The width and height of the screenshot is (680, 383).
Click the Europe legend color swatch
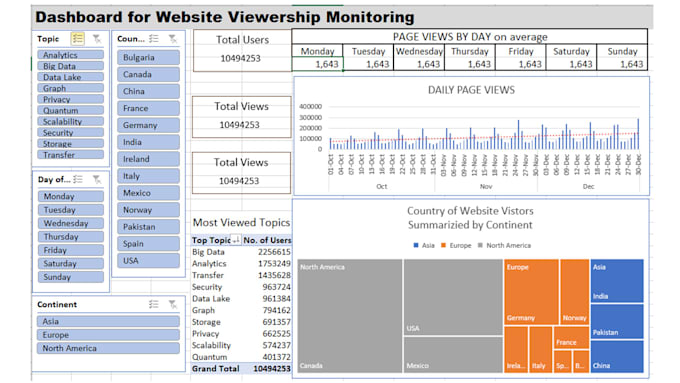[x=443, y=245]
